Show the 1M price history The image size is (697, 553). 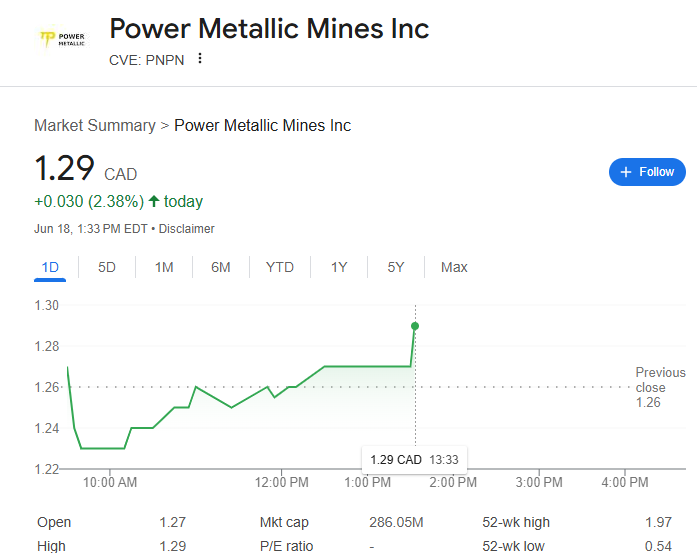click(164, 267)
